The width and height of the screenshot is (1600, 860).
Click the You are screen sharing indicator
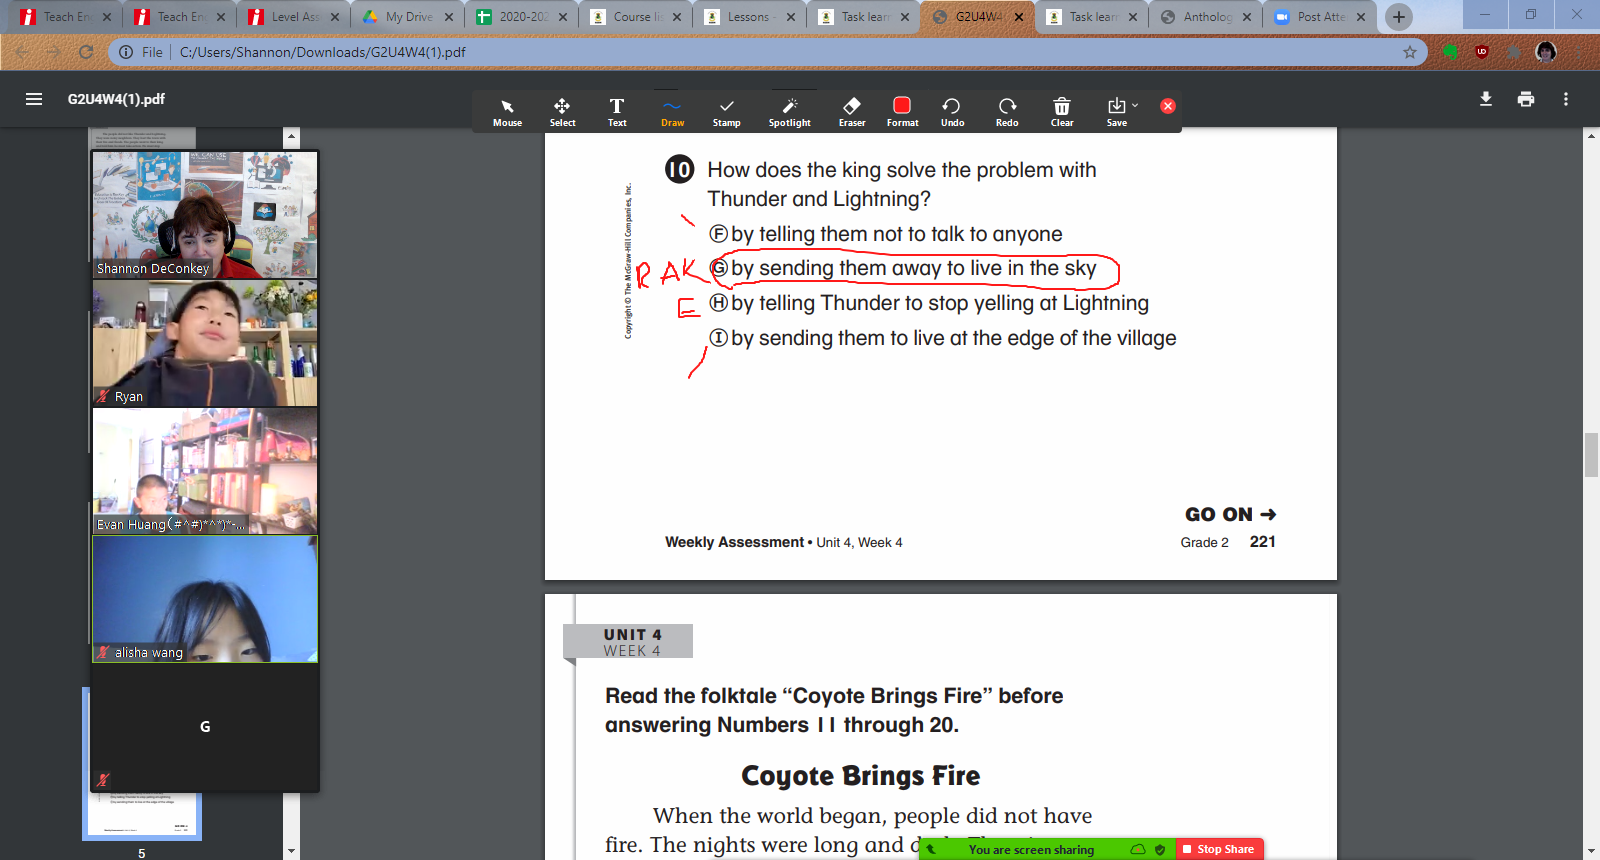1031,850
